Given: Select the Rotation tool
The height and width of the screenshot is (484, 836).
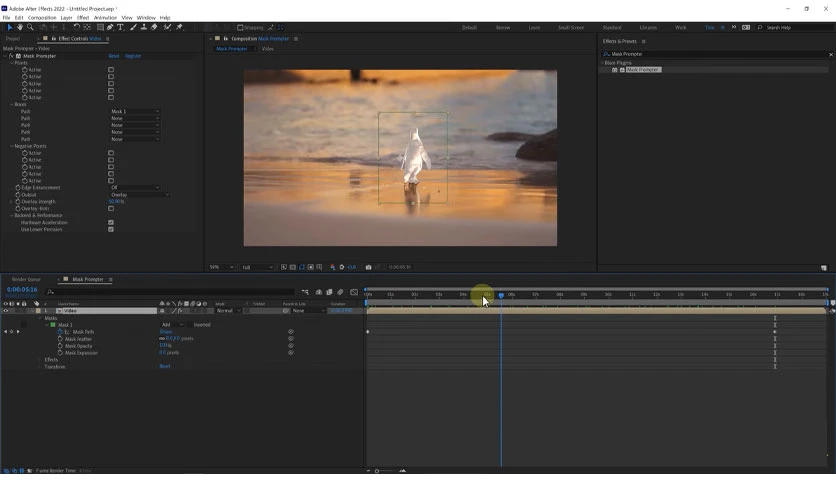Looking at the screenshot, I should tap(77, 27).
